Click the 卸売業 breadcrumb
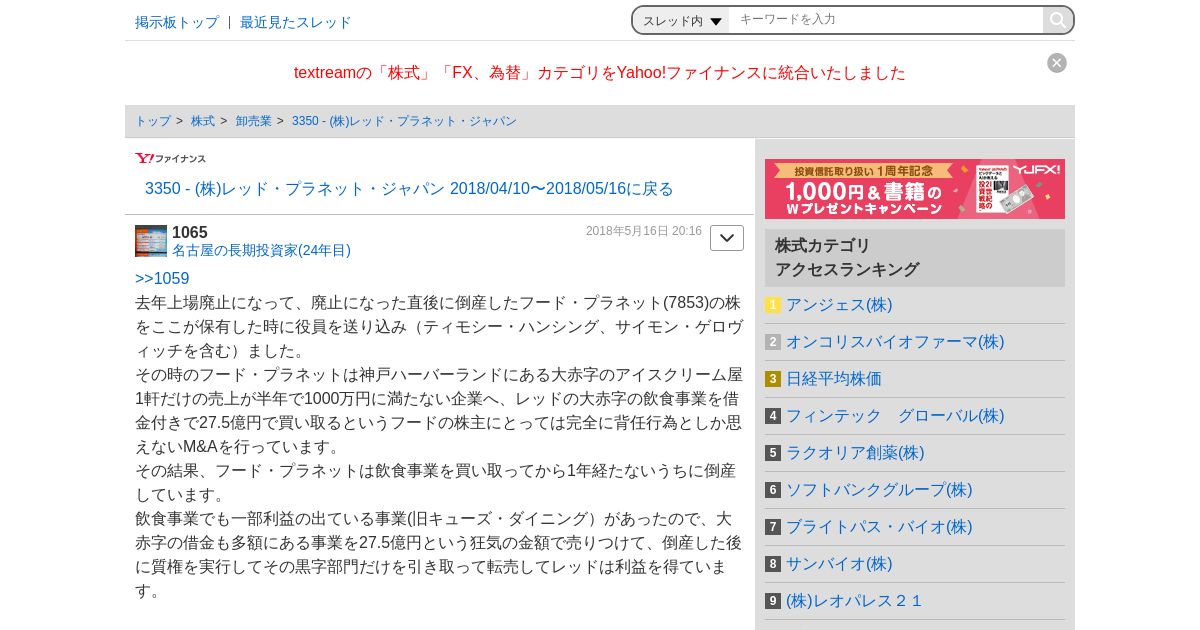The image size is (1200, 630). coord(254,121)
